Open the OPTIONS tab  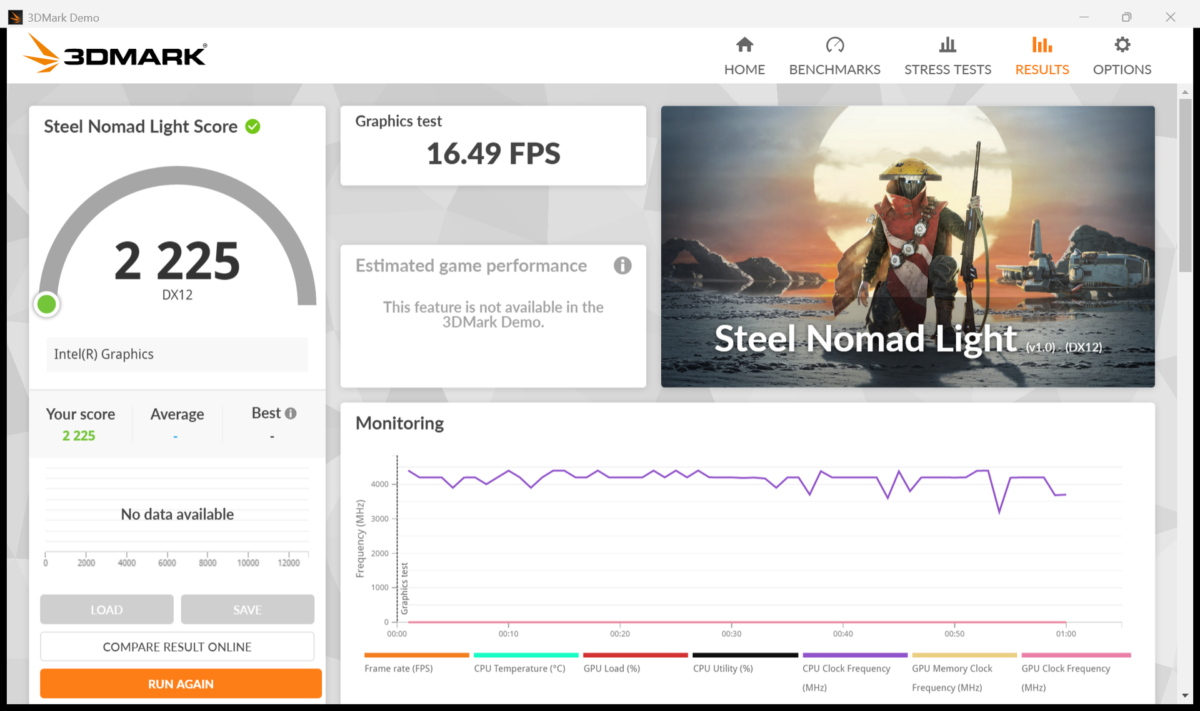click(x=1122, y=56)
